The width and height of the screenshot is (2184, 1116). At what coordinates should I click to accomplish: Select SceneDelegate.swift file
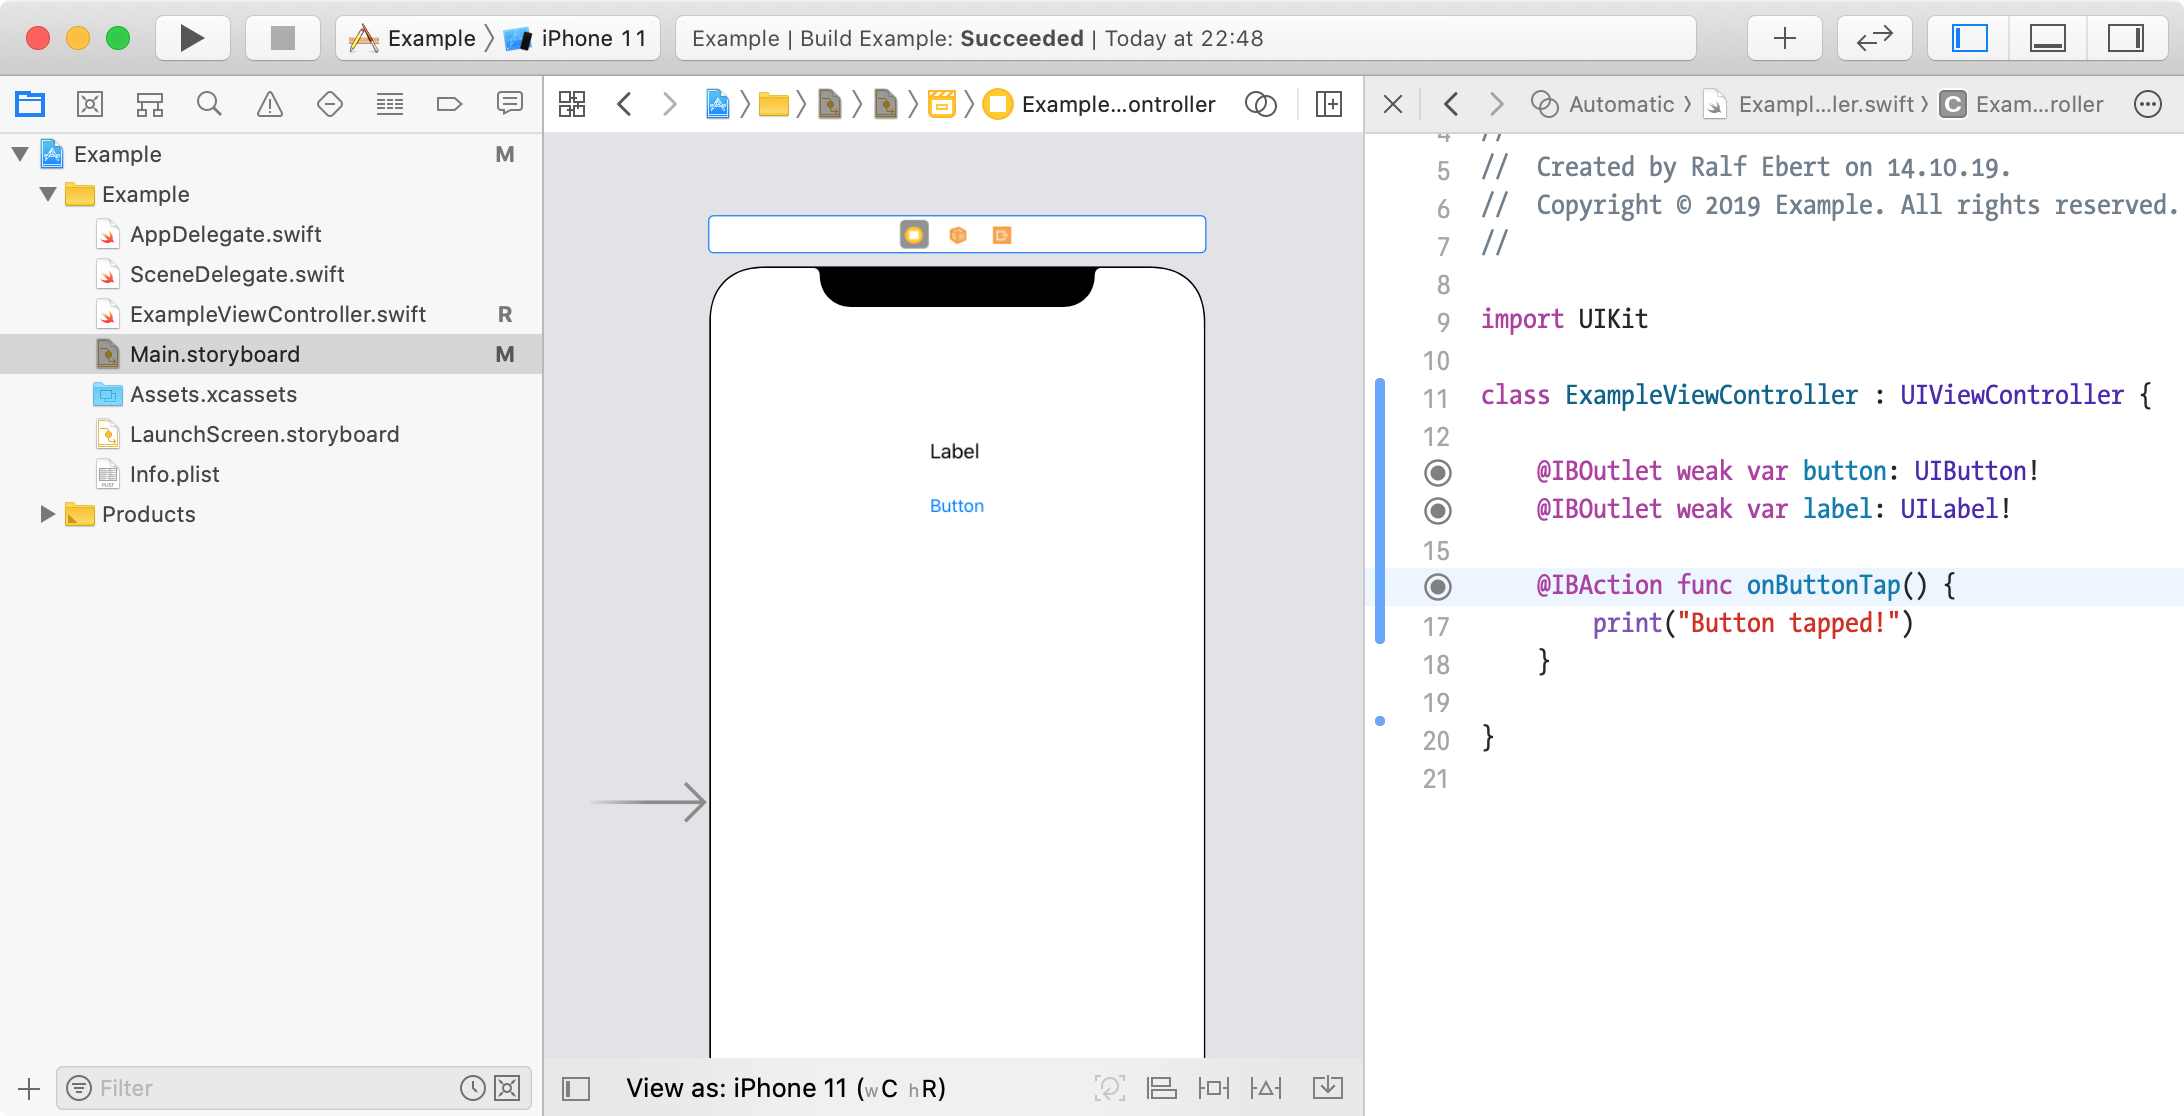(x=237, y=274)
